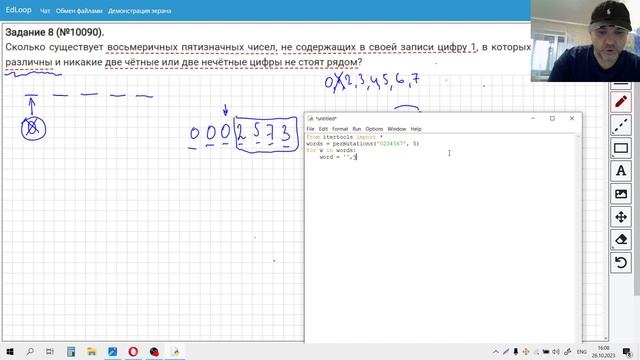This screenshot has width=640, height=360.
Task: Open the taskbar clock and date
Action: pos(604,351)
